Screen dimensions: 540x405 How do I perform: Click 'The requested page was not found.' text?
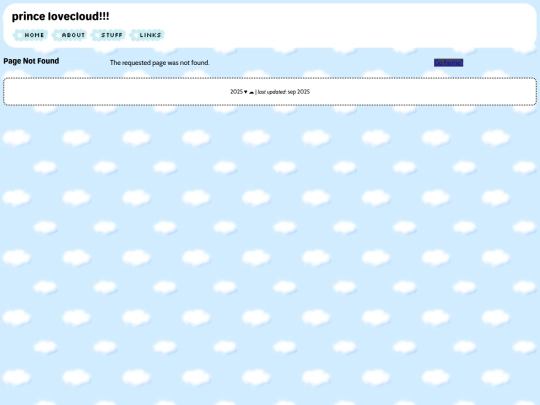pos(159,63)
